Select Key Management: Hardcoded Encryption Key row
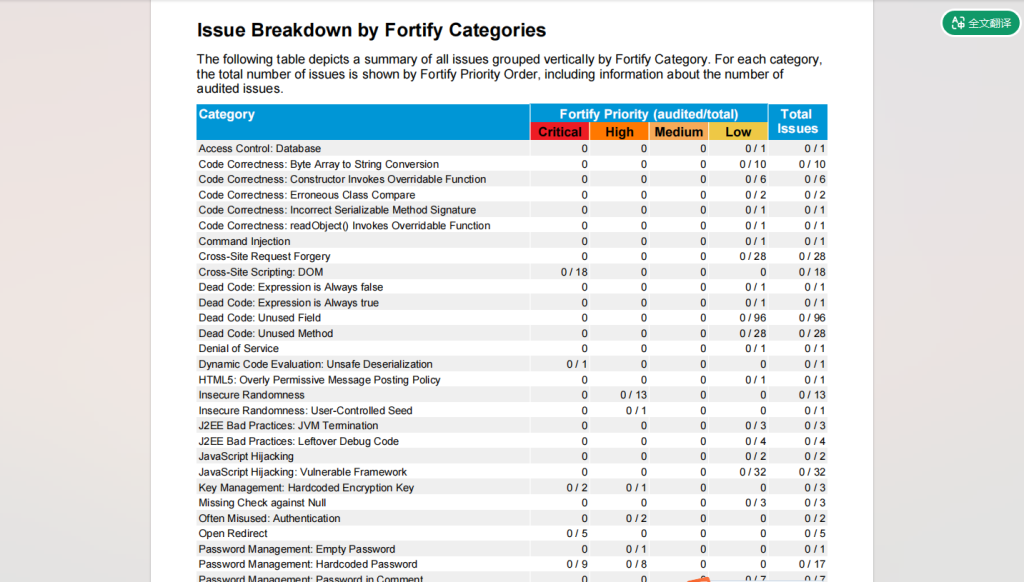 click(306, 488)
